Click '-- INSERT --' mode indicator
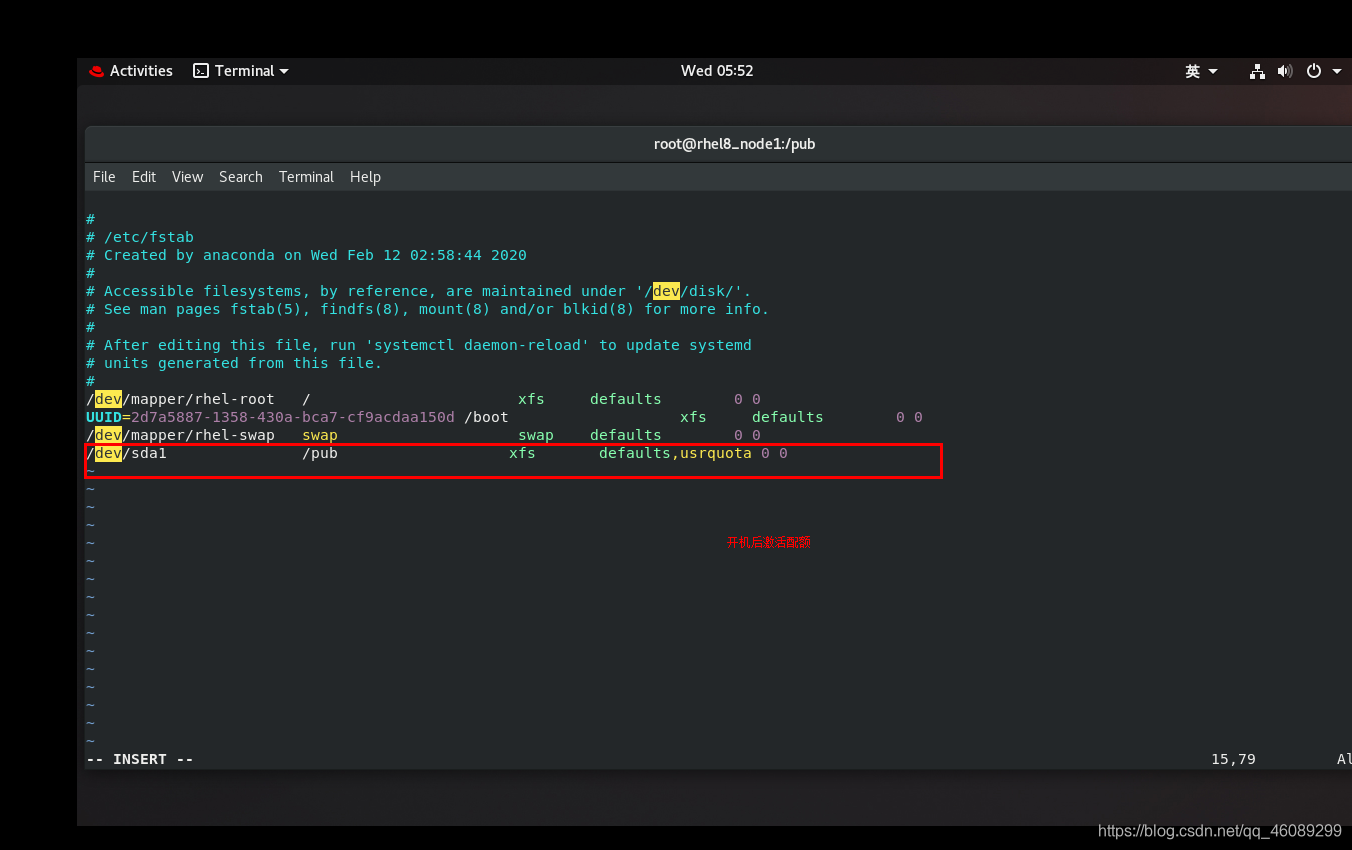 pos(140,759)
